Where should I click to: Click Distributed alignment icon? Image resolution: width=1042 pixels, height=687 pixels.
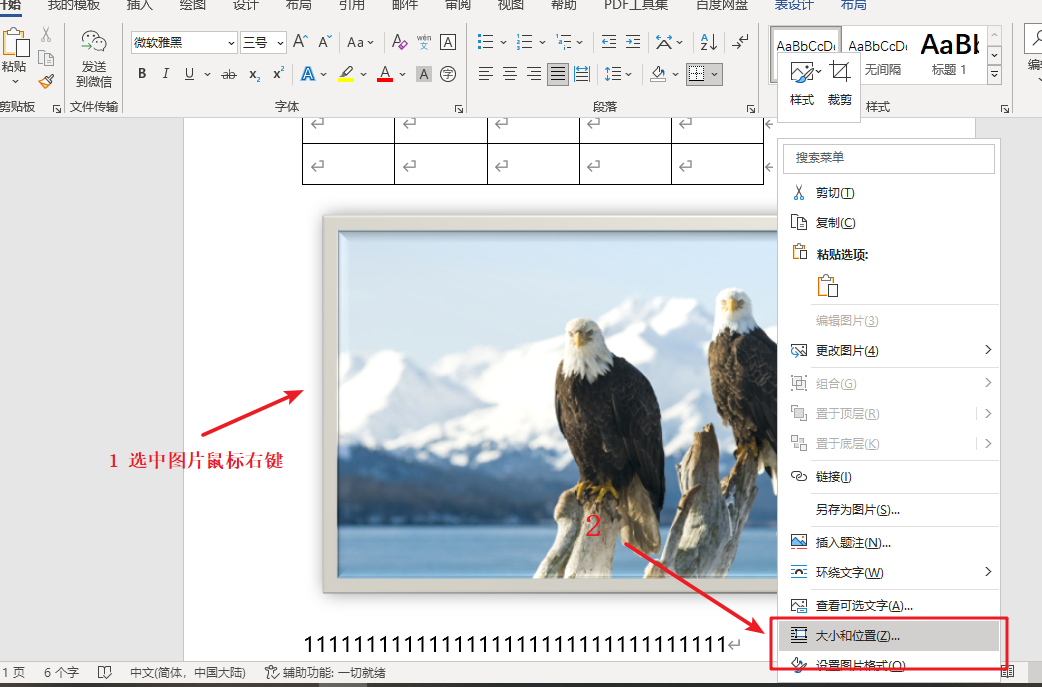(x=582, y=74)
